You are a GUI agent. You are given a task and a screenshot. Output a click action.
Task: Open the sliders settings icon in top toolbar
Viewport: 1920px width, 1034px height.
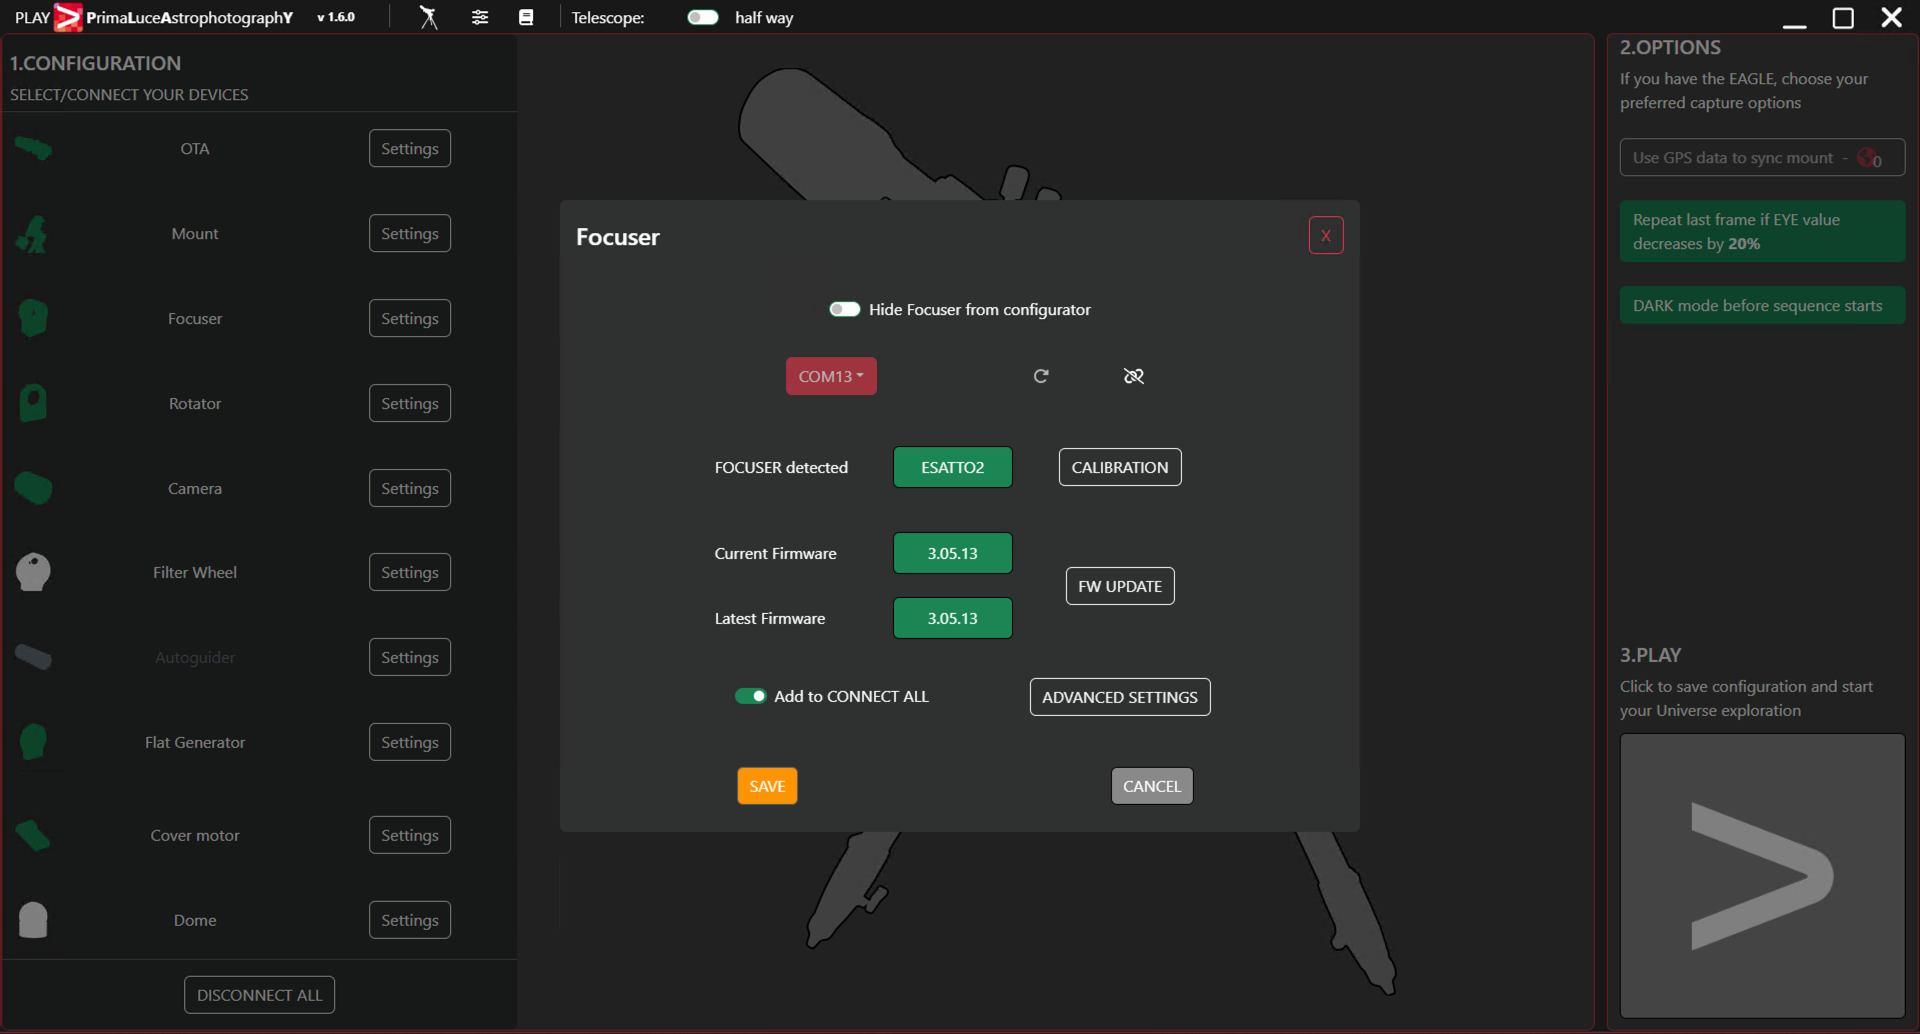click(480, 17)
